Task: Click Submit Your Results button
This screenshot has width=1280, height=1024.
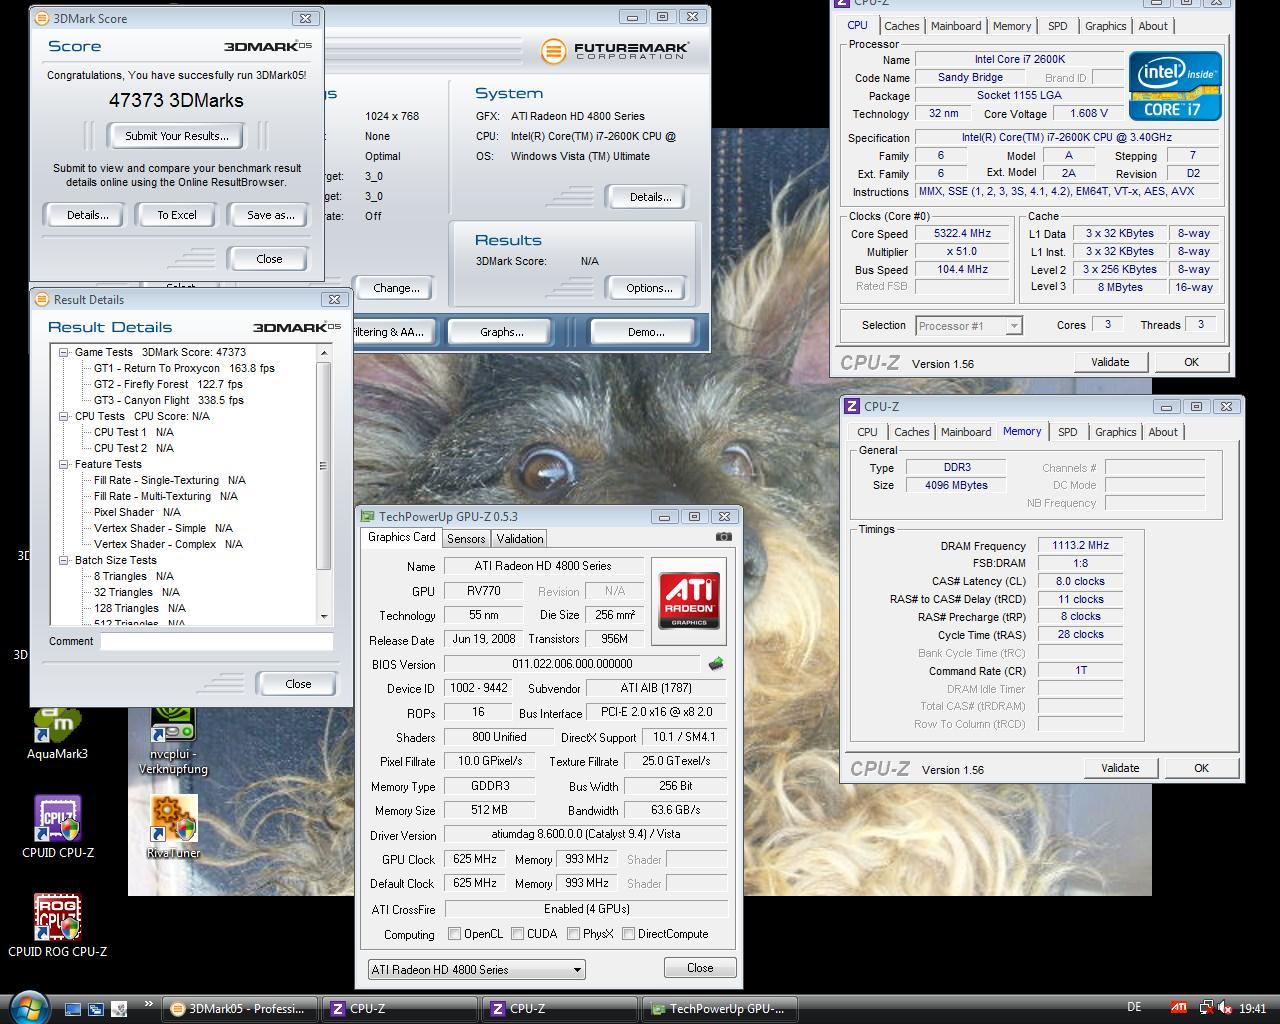Action: click(177, 136)
